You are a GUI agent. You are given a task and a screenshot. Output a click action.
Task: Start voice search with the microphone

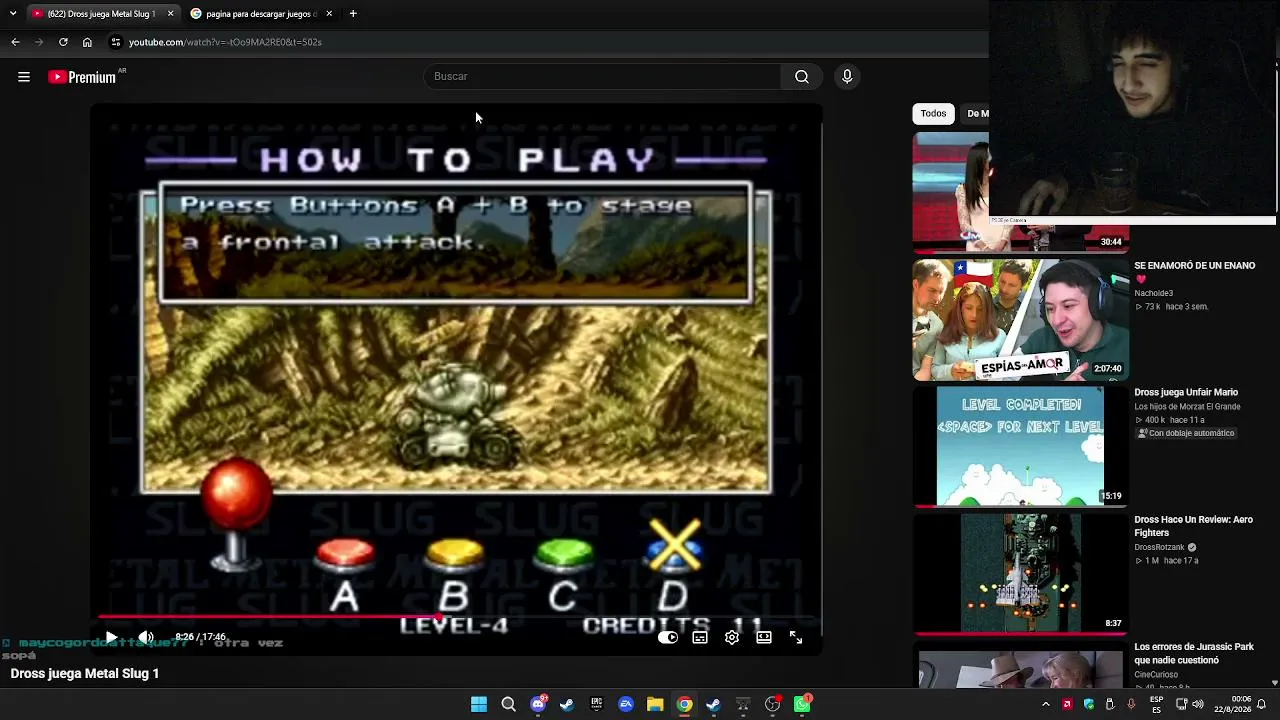pos(847,77)
